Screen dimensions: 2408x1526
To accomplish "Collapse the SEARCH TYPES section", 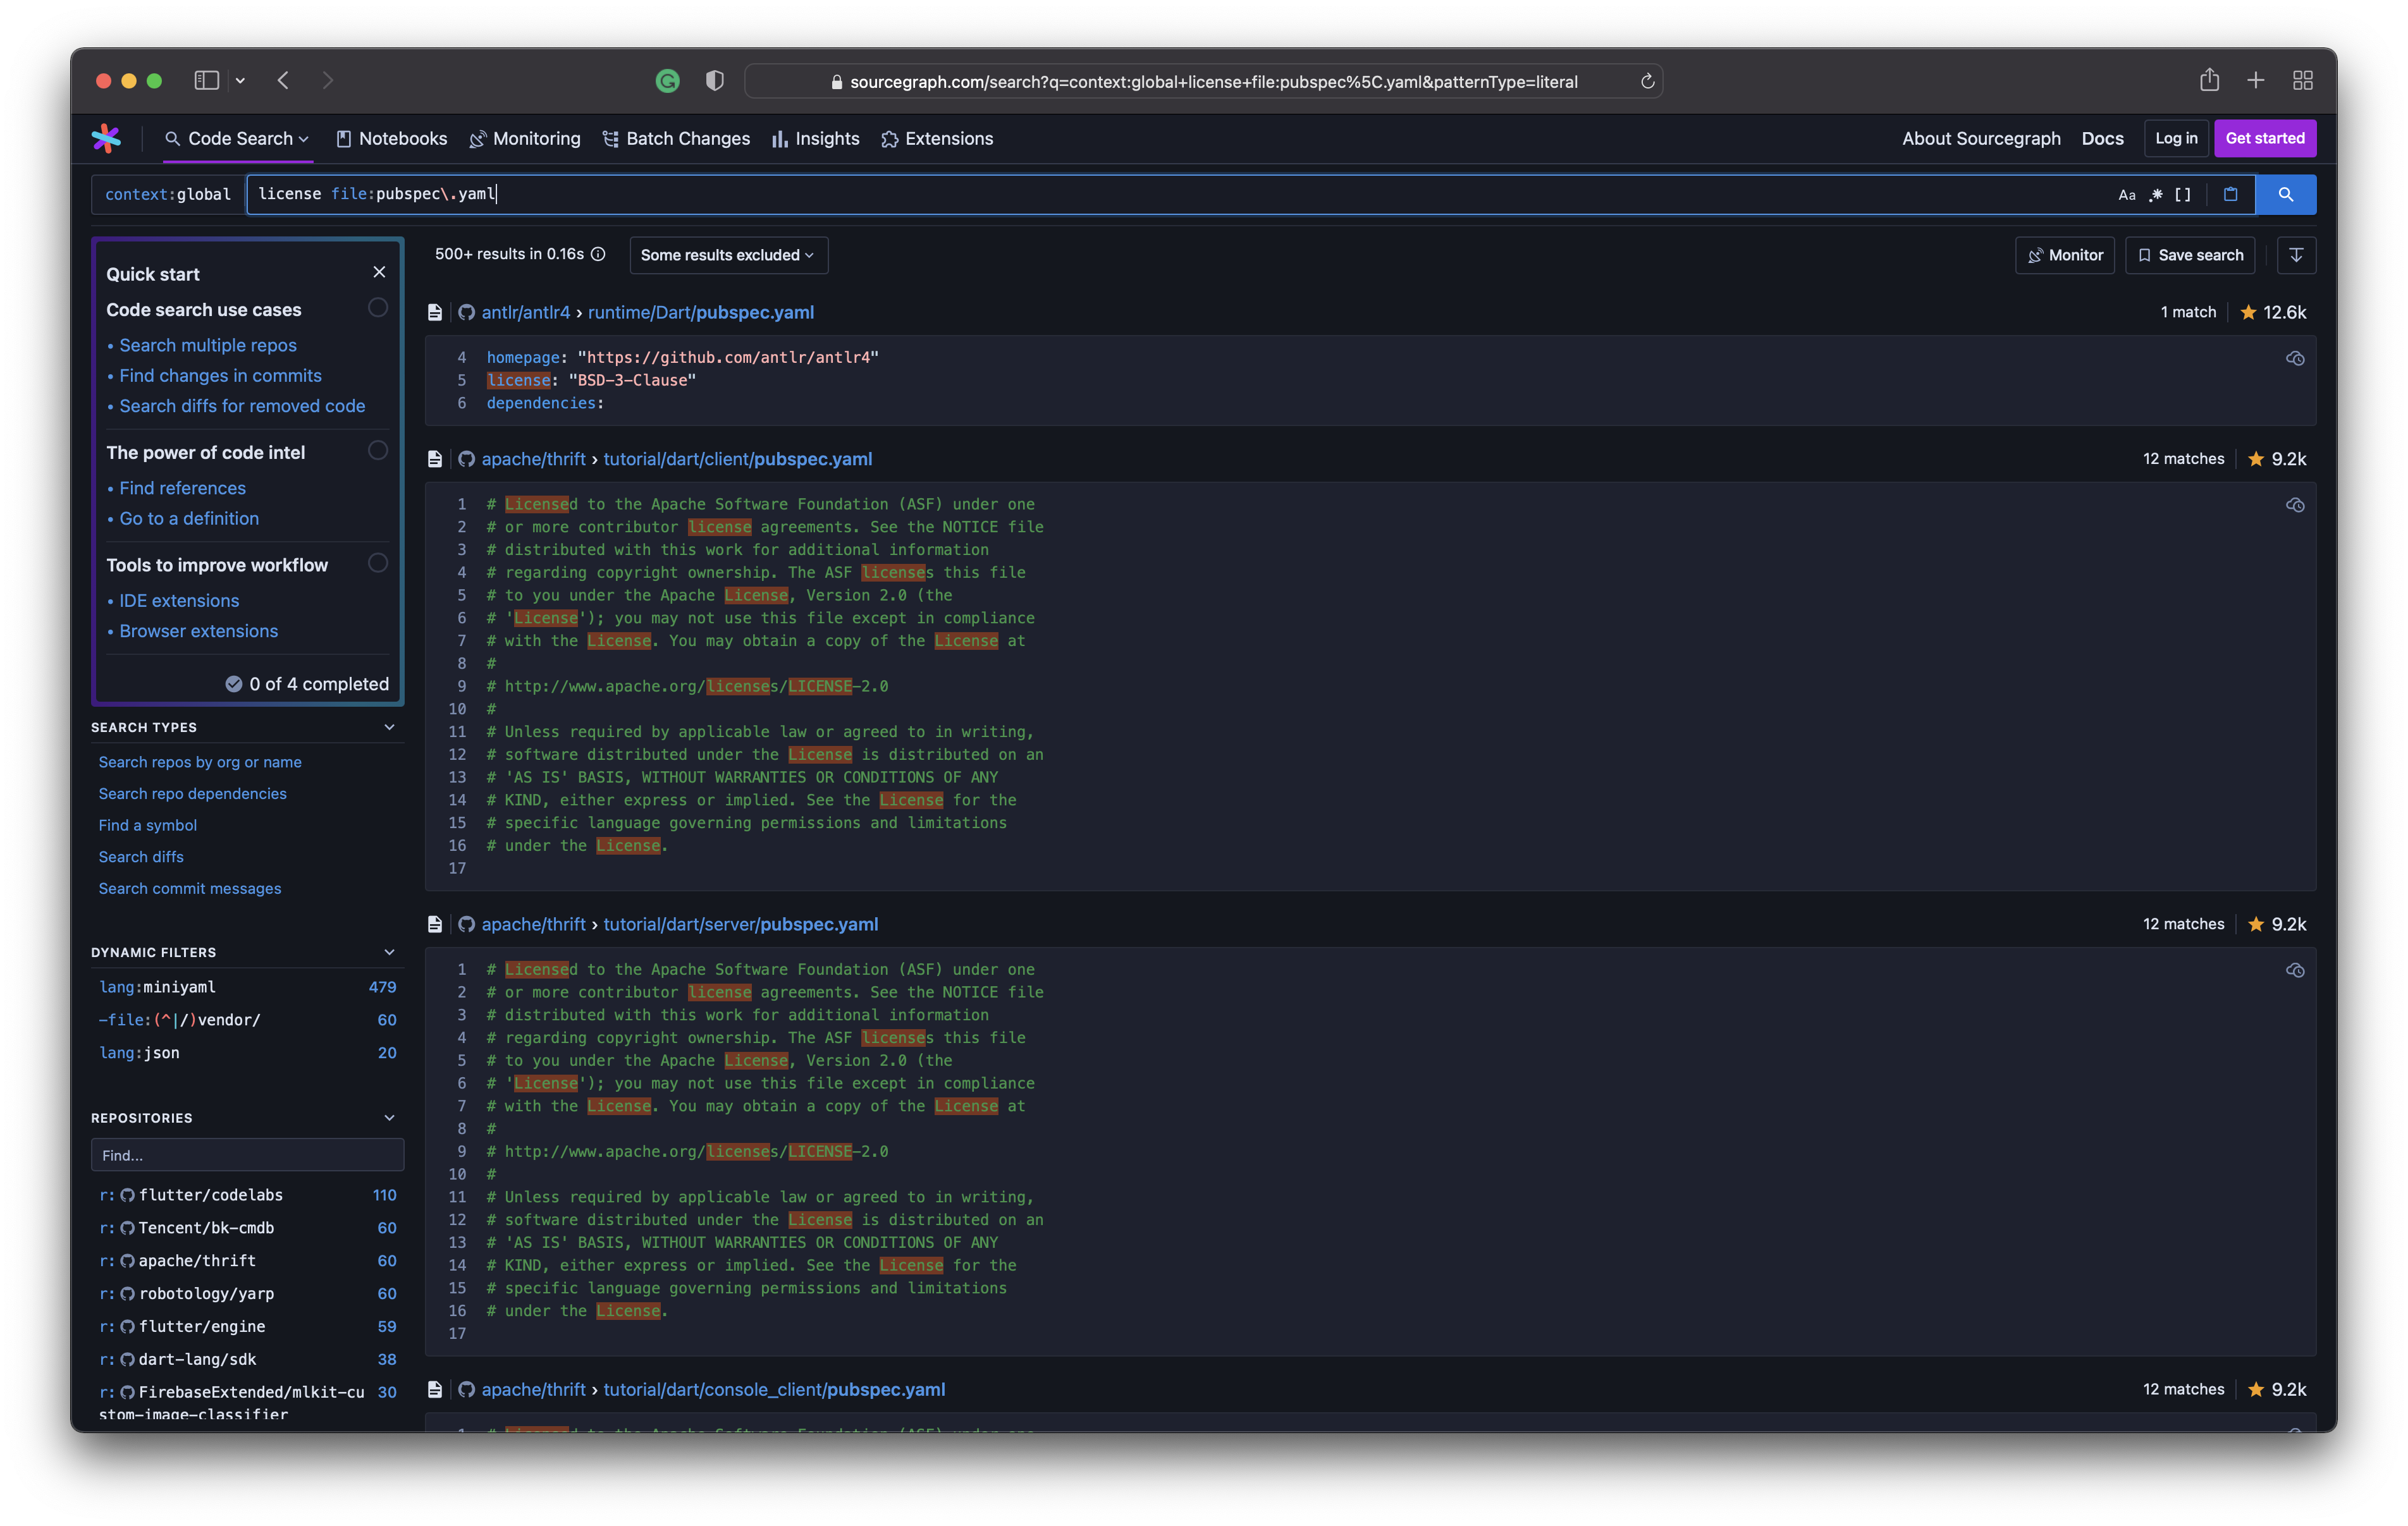I will pos(389,727).
